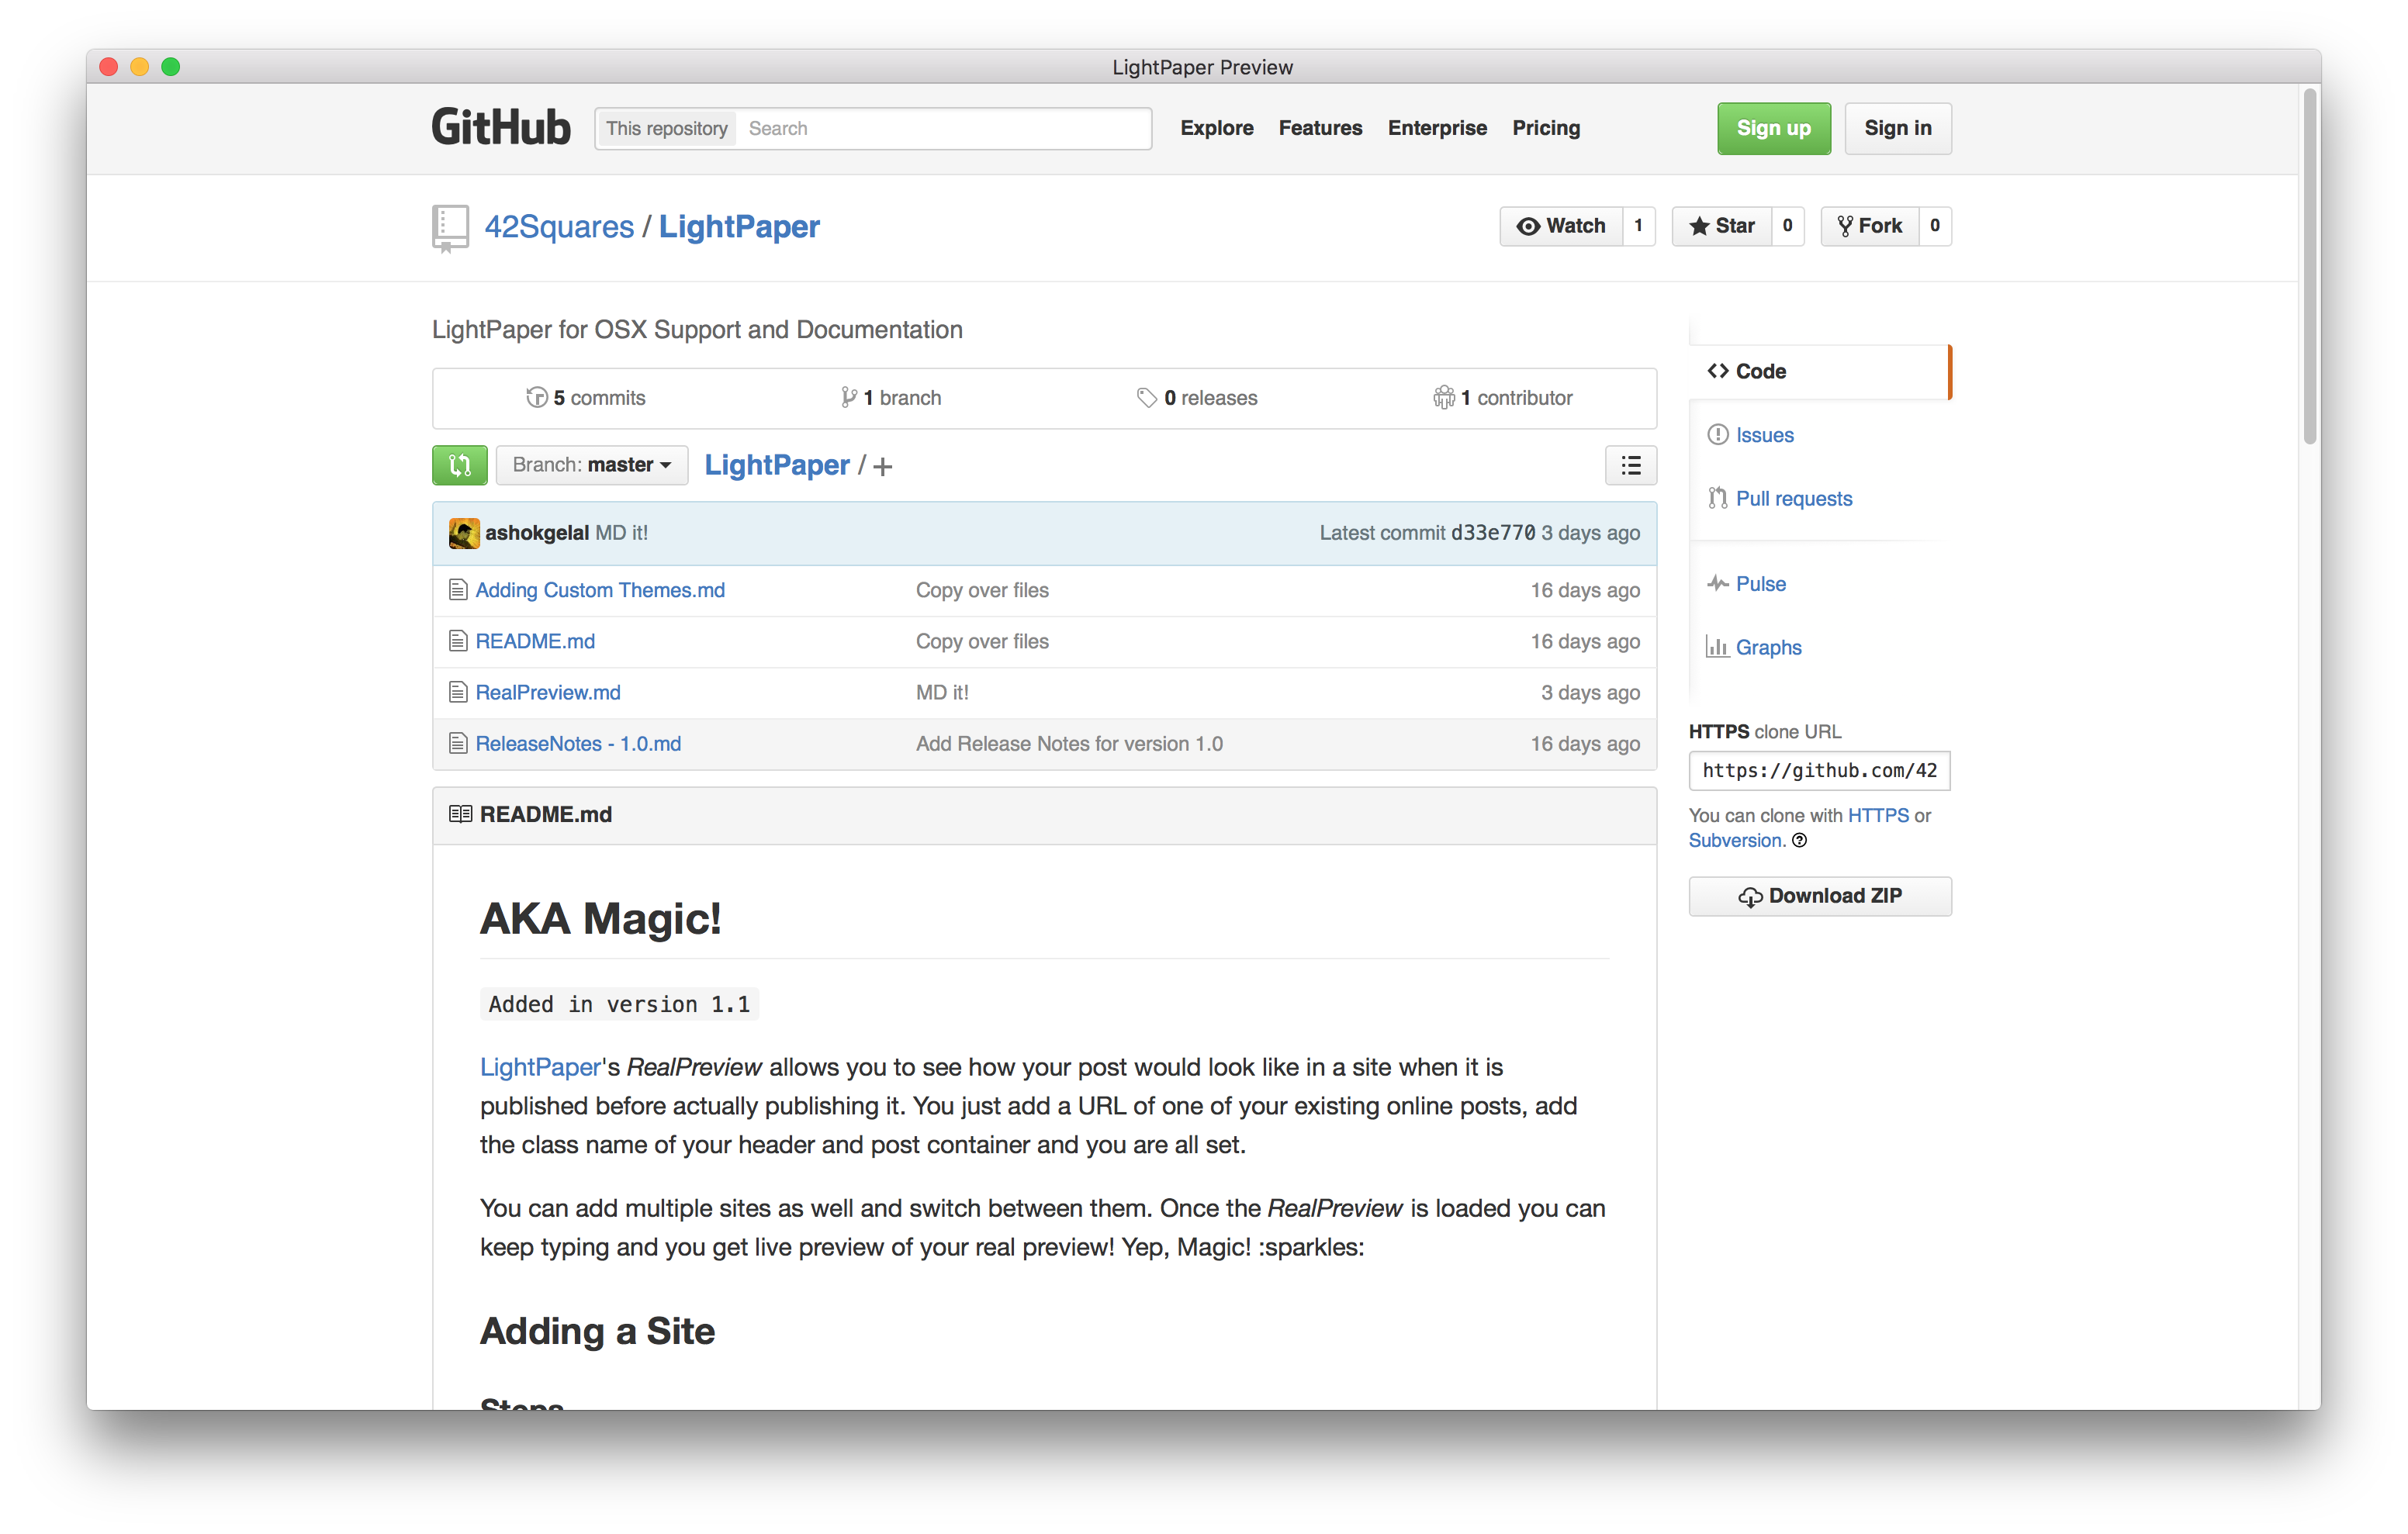Open the LightPaper repository title link

(739, 227)
